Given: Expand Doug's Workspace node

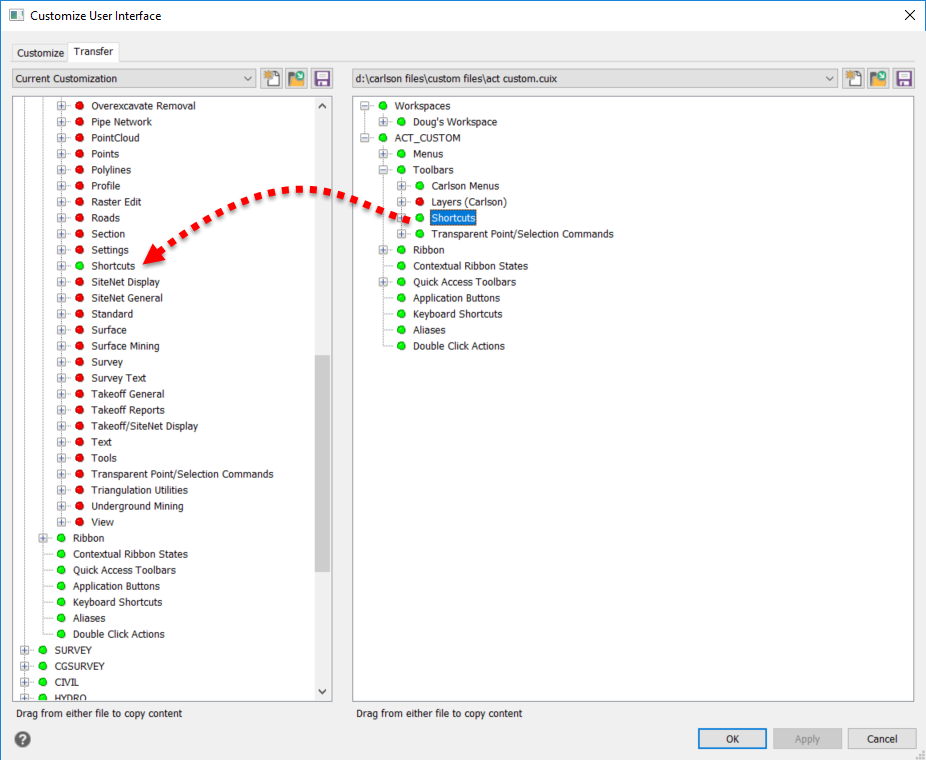Looking at the screenshot, I should point(383,122).
